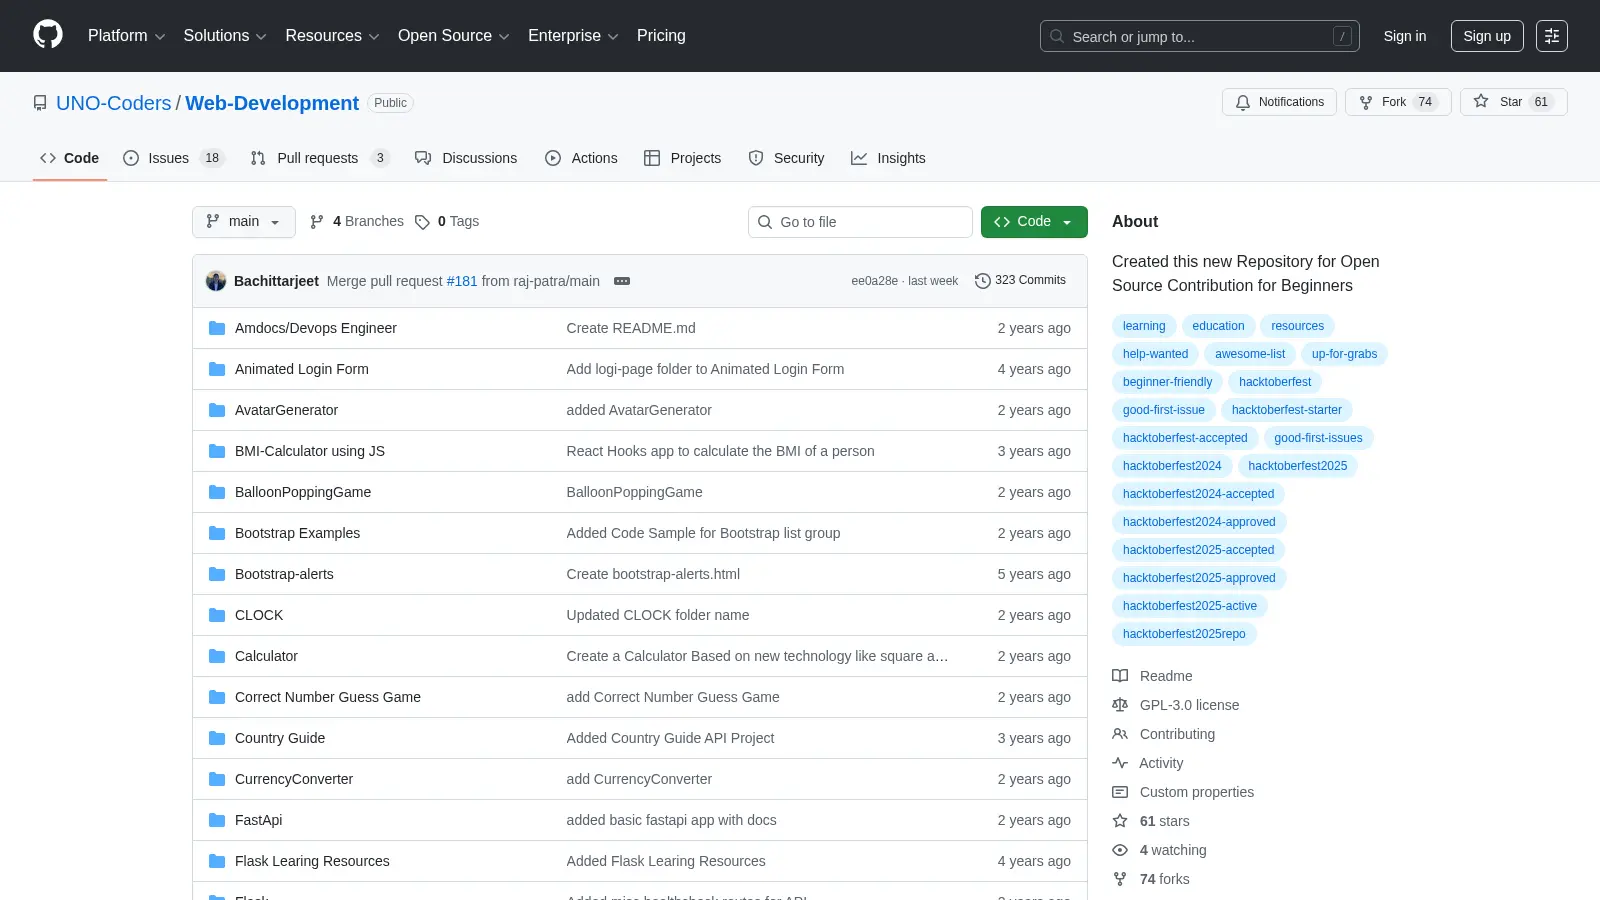Expand the Solutions menu
Screen dimensions: 1600x900
[x=225, y=36]
